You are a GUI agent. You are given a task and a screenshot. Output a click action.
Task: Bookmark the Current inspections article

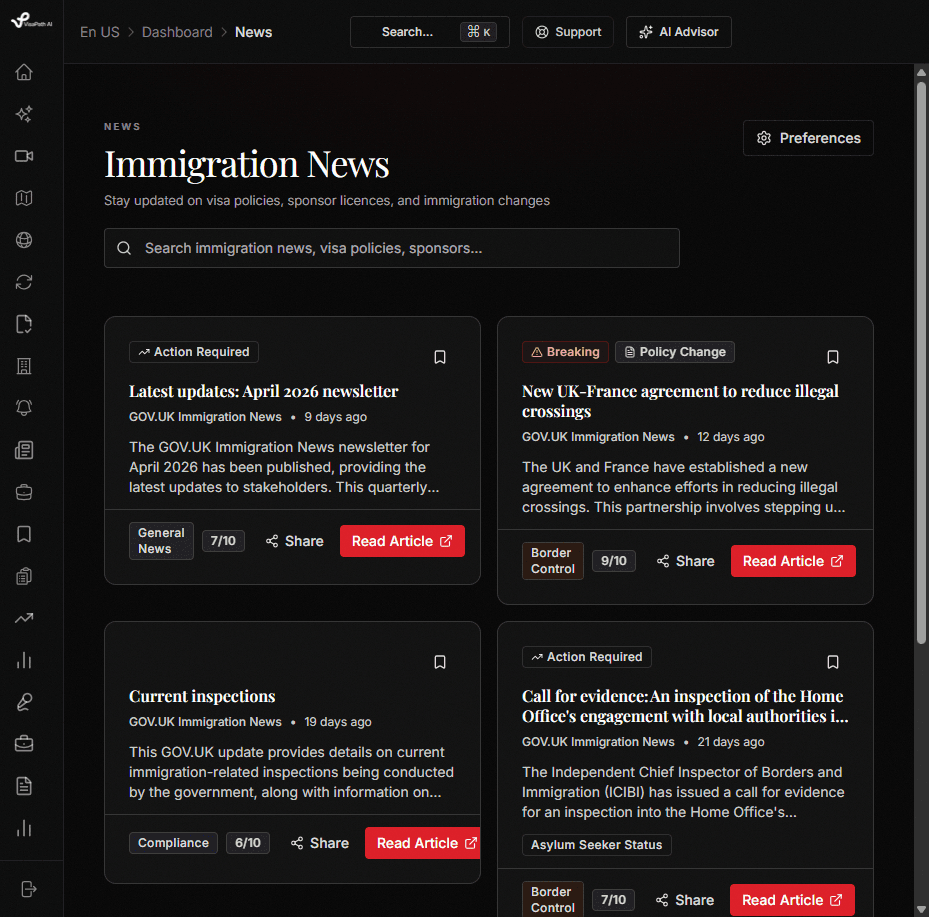tap(440, 662)
